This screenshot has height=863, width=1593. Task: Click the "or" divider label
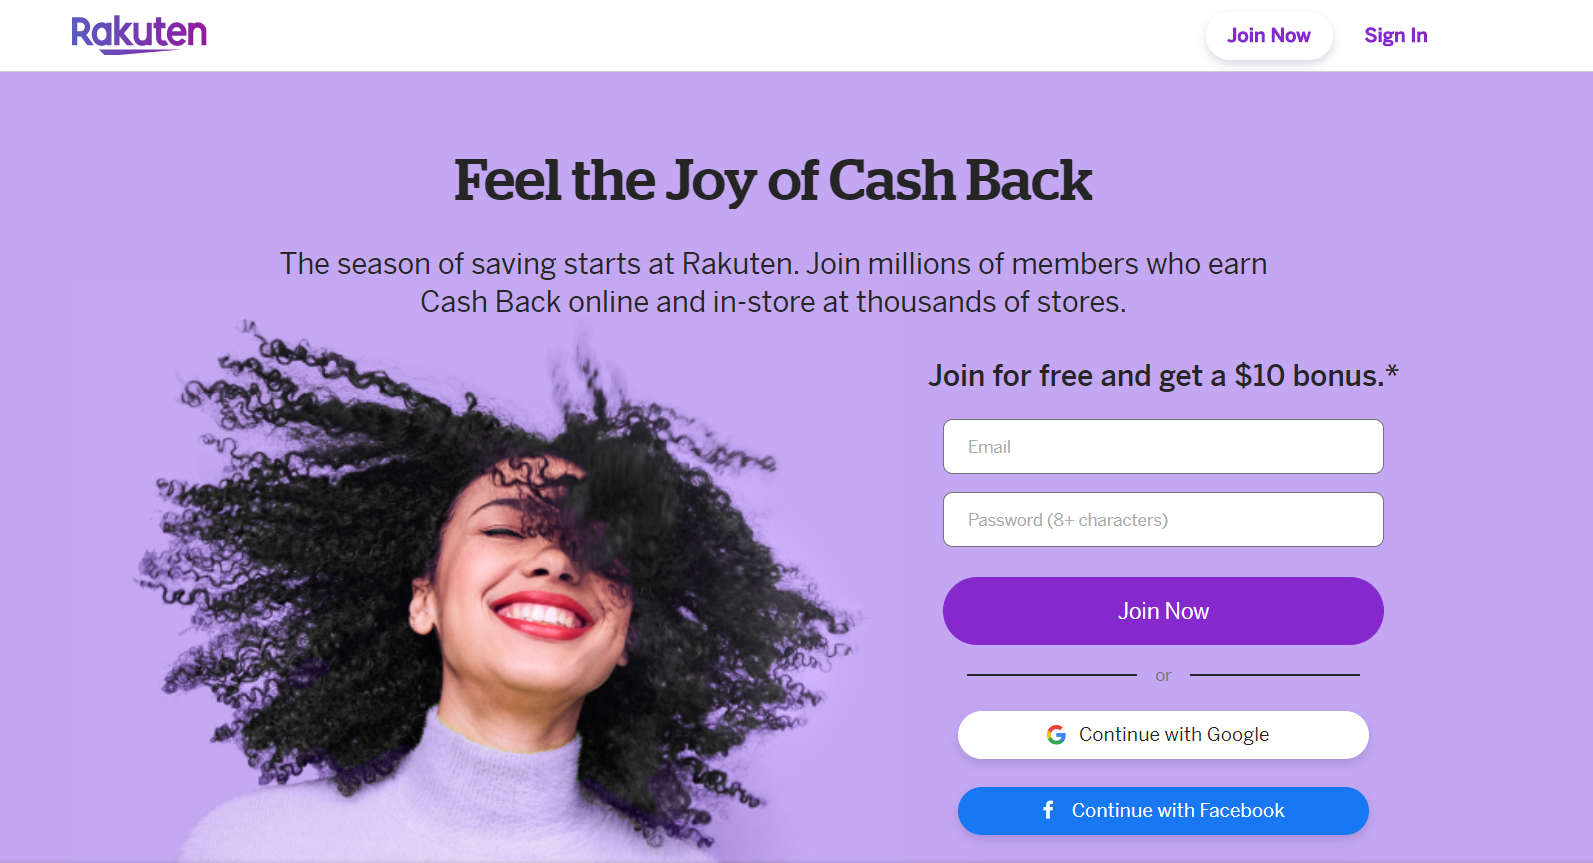coord(1163,676)
